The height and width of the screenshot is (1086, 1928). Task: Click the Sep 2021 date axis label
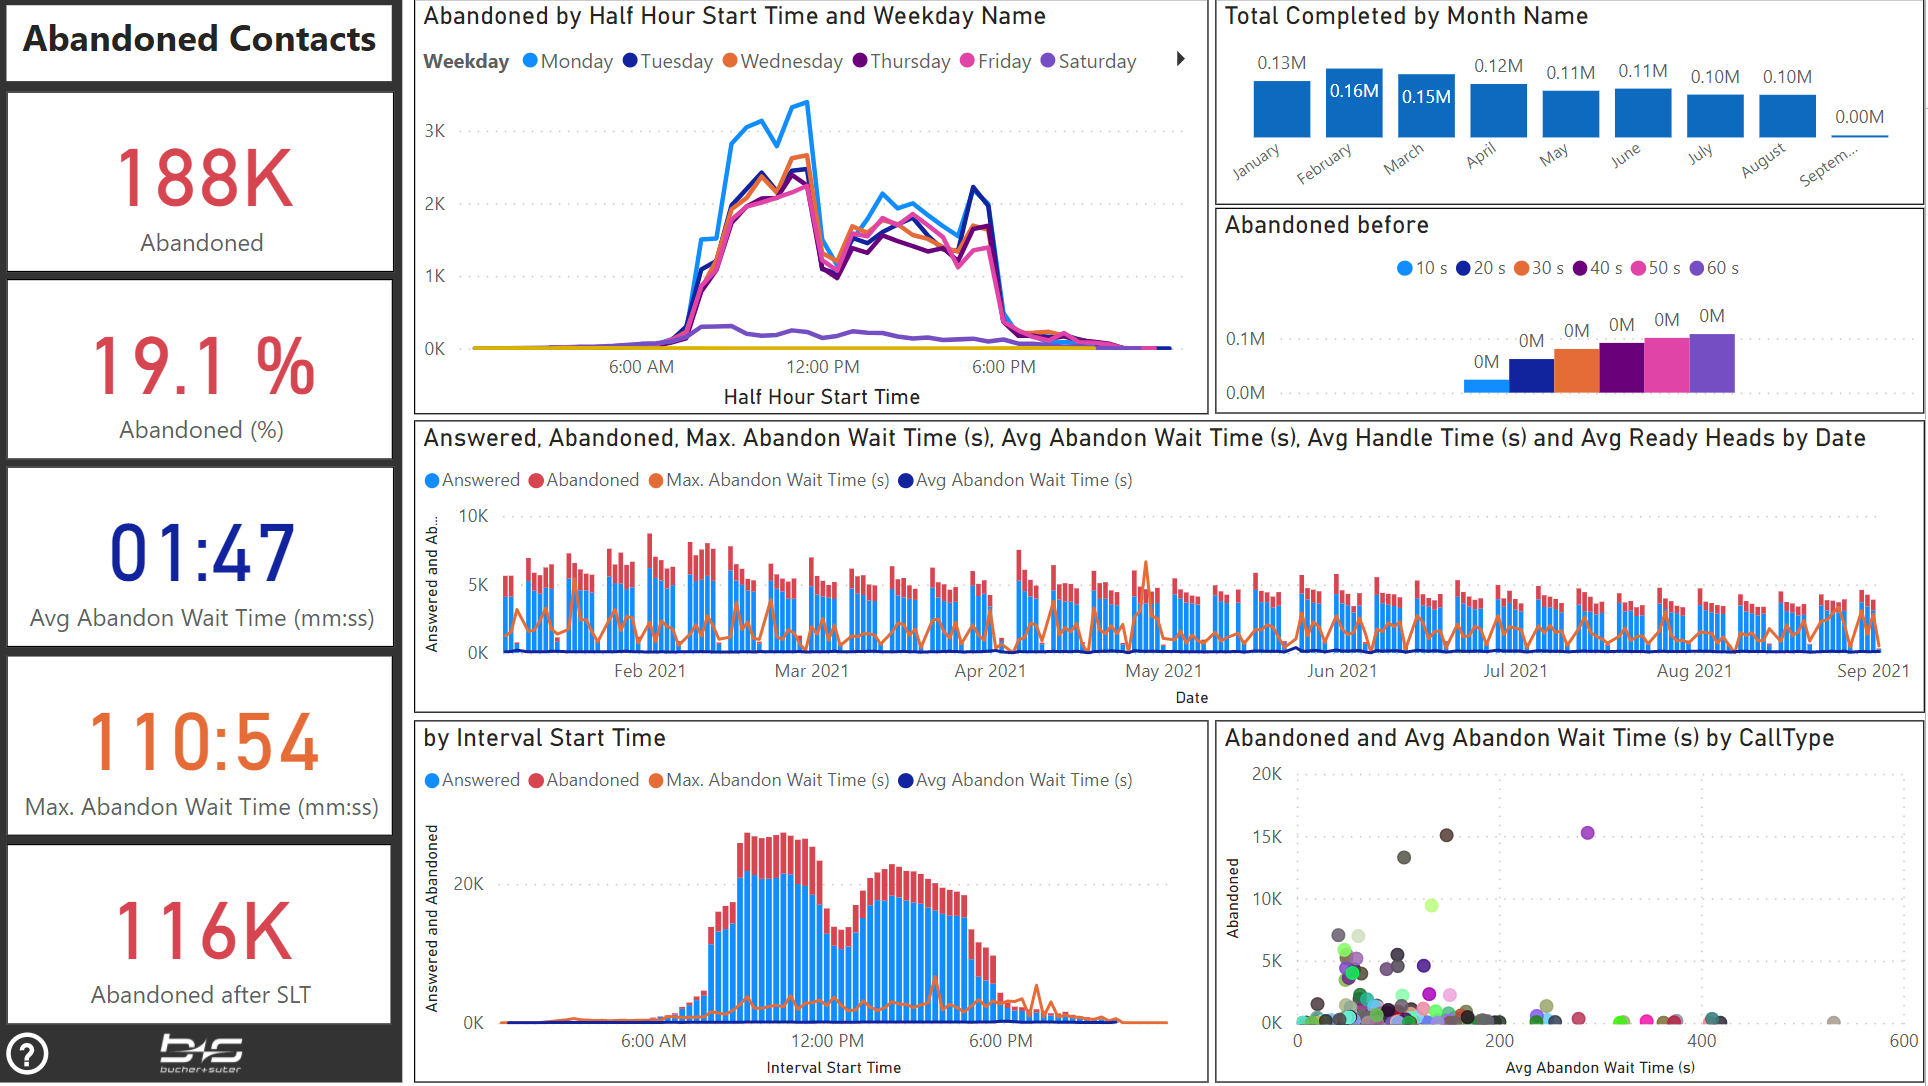click(1873, 671)
